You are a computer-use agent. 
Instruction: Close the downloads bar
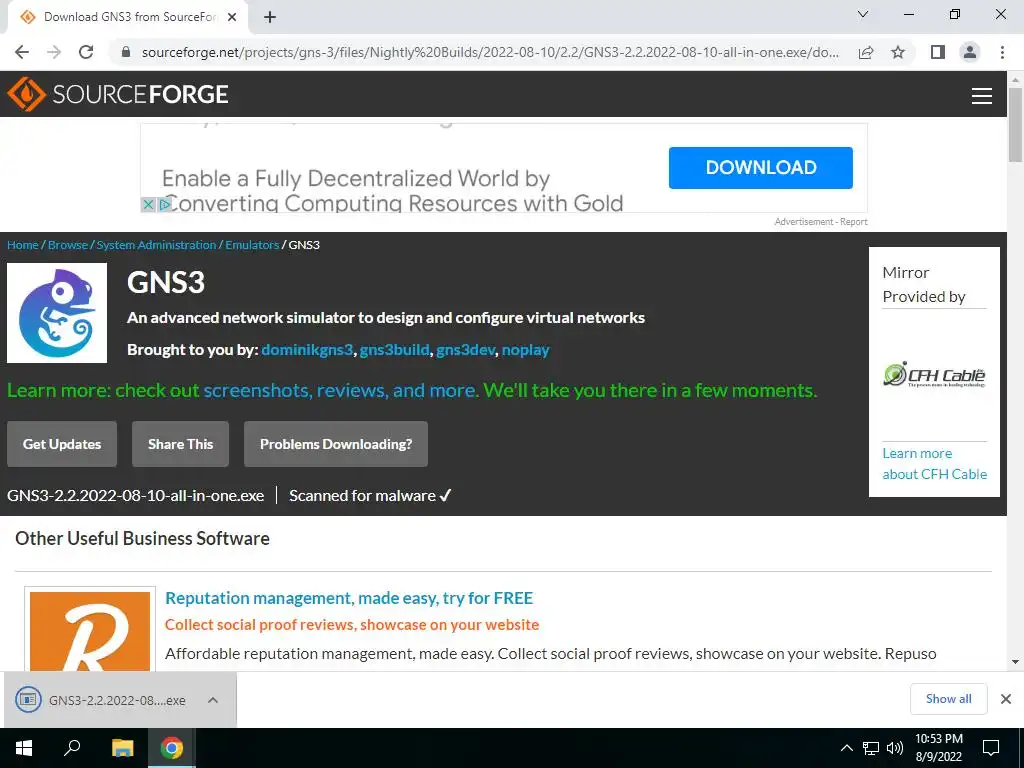tap(1006, 699)
